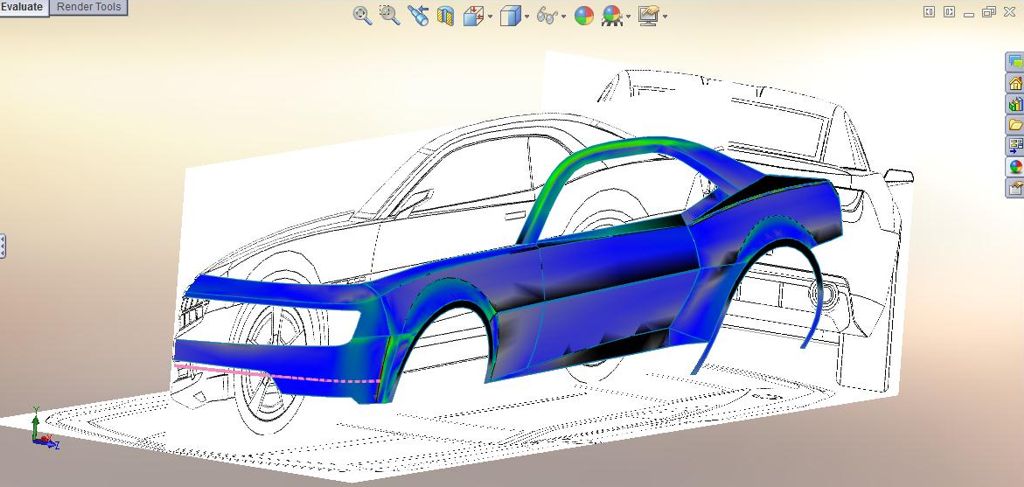The width and height of the screenshot is (1024, 487).
Task: Open SolidWorks Resources home icon in task pane
Action: (x=1015, y=83)
